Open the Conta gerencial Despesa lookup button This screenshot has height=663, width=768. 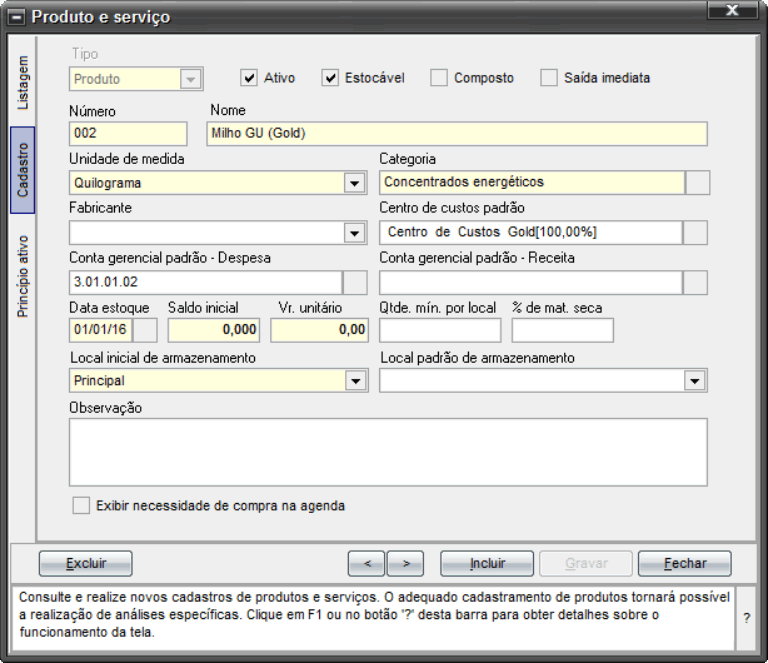pyautogui.click(x=355, y=283)
